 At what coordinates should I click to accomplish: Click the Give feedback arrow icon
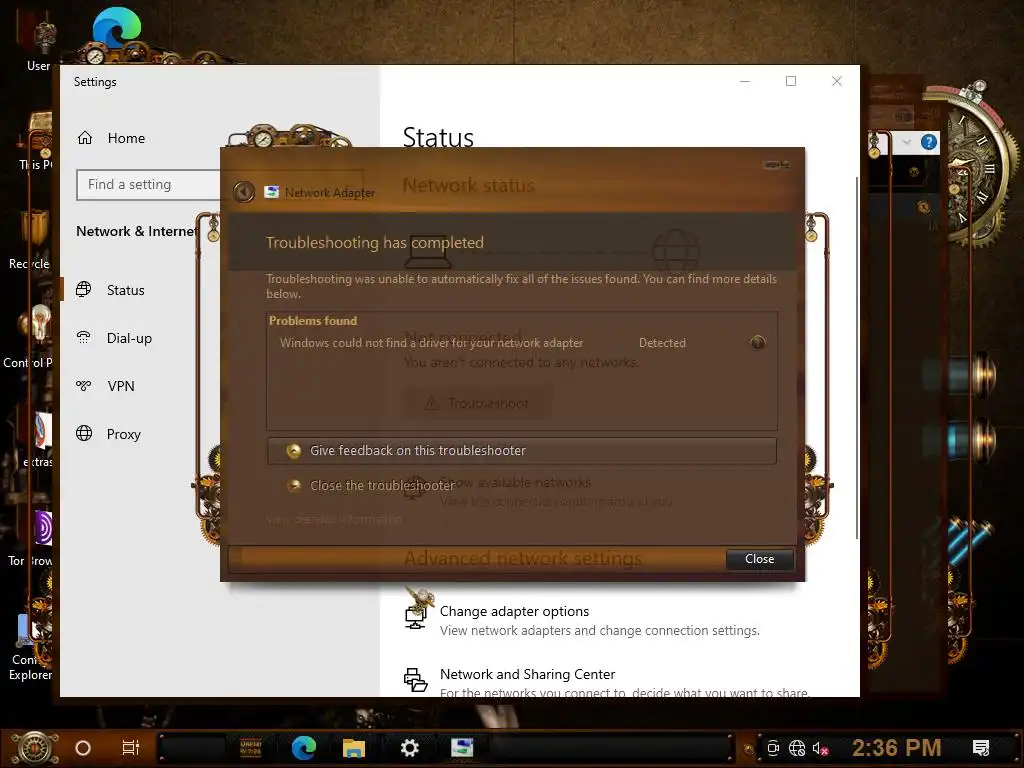click(294, 451)
